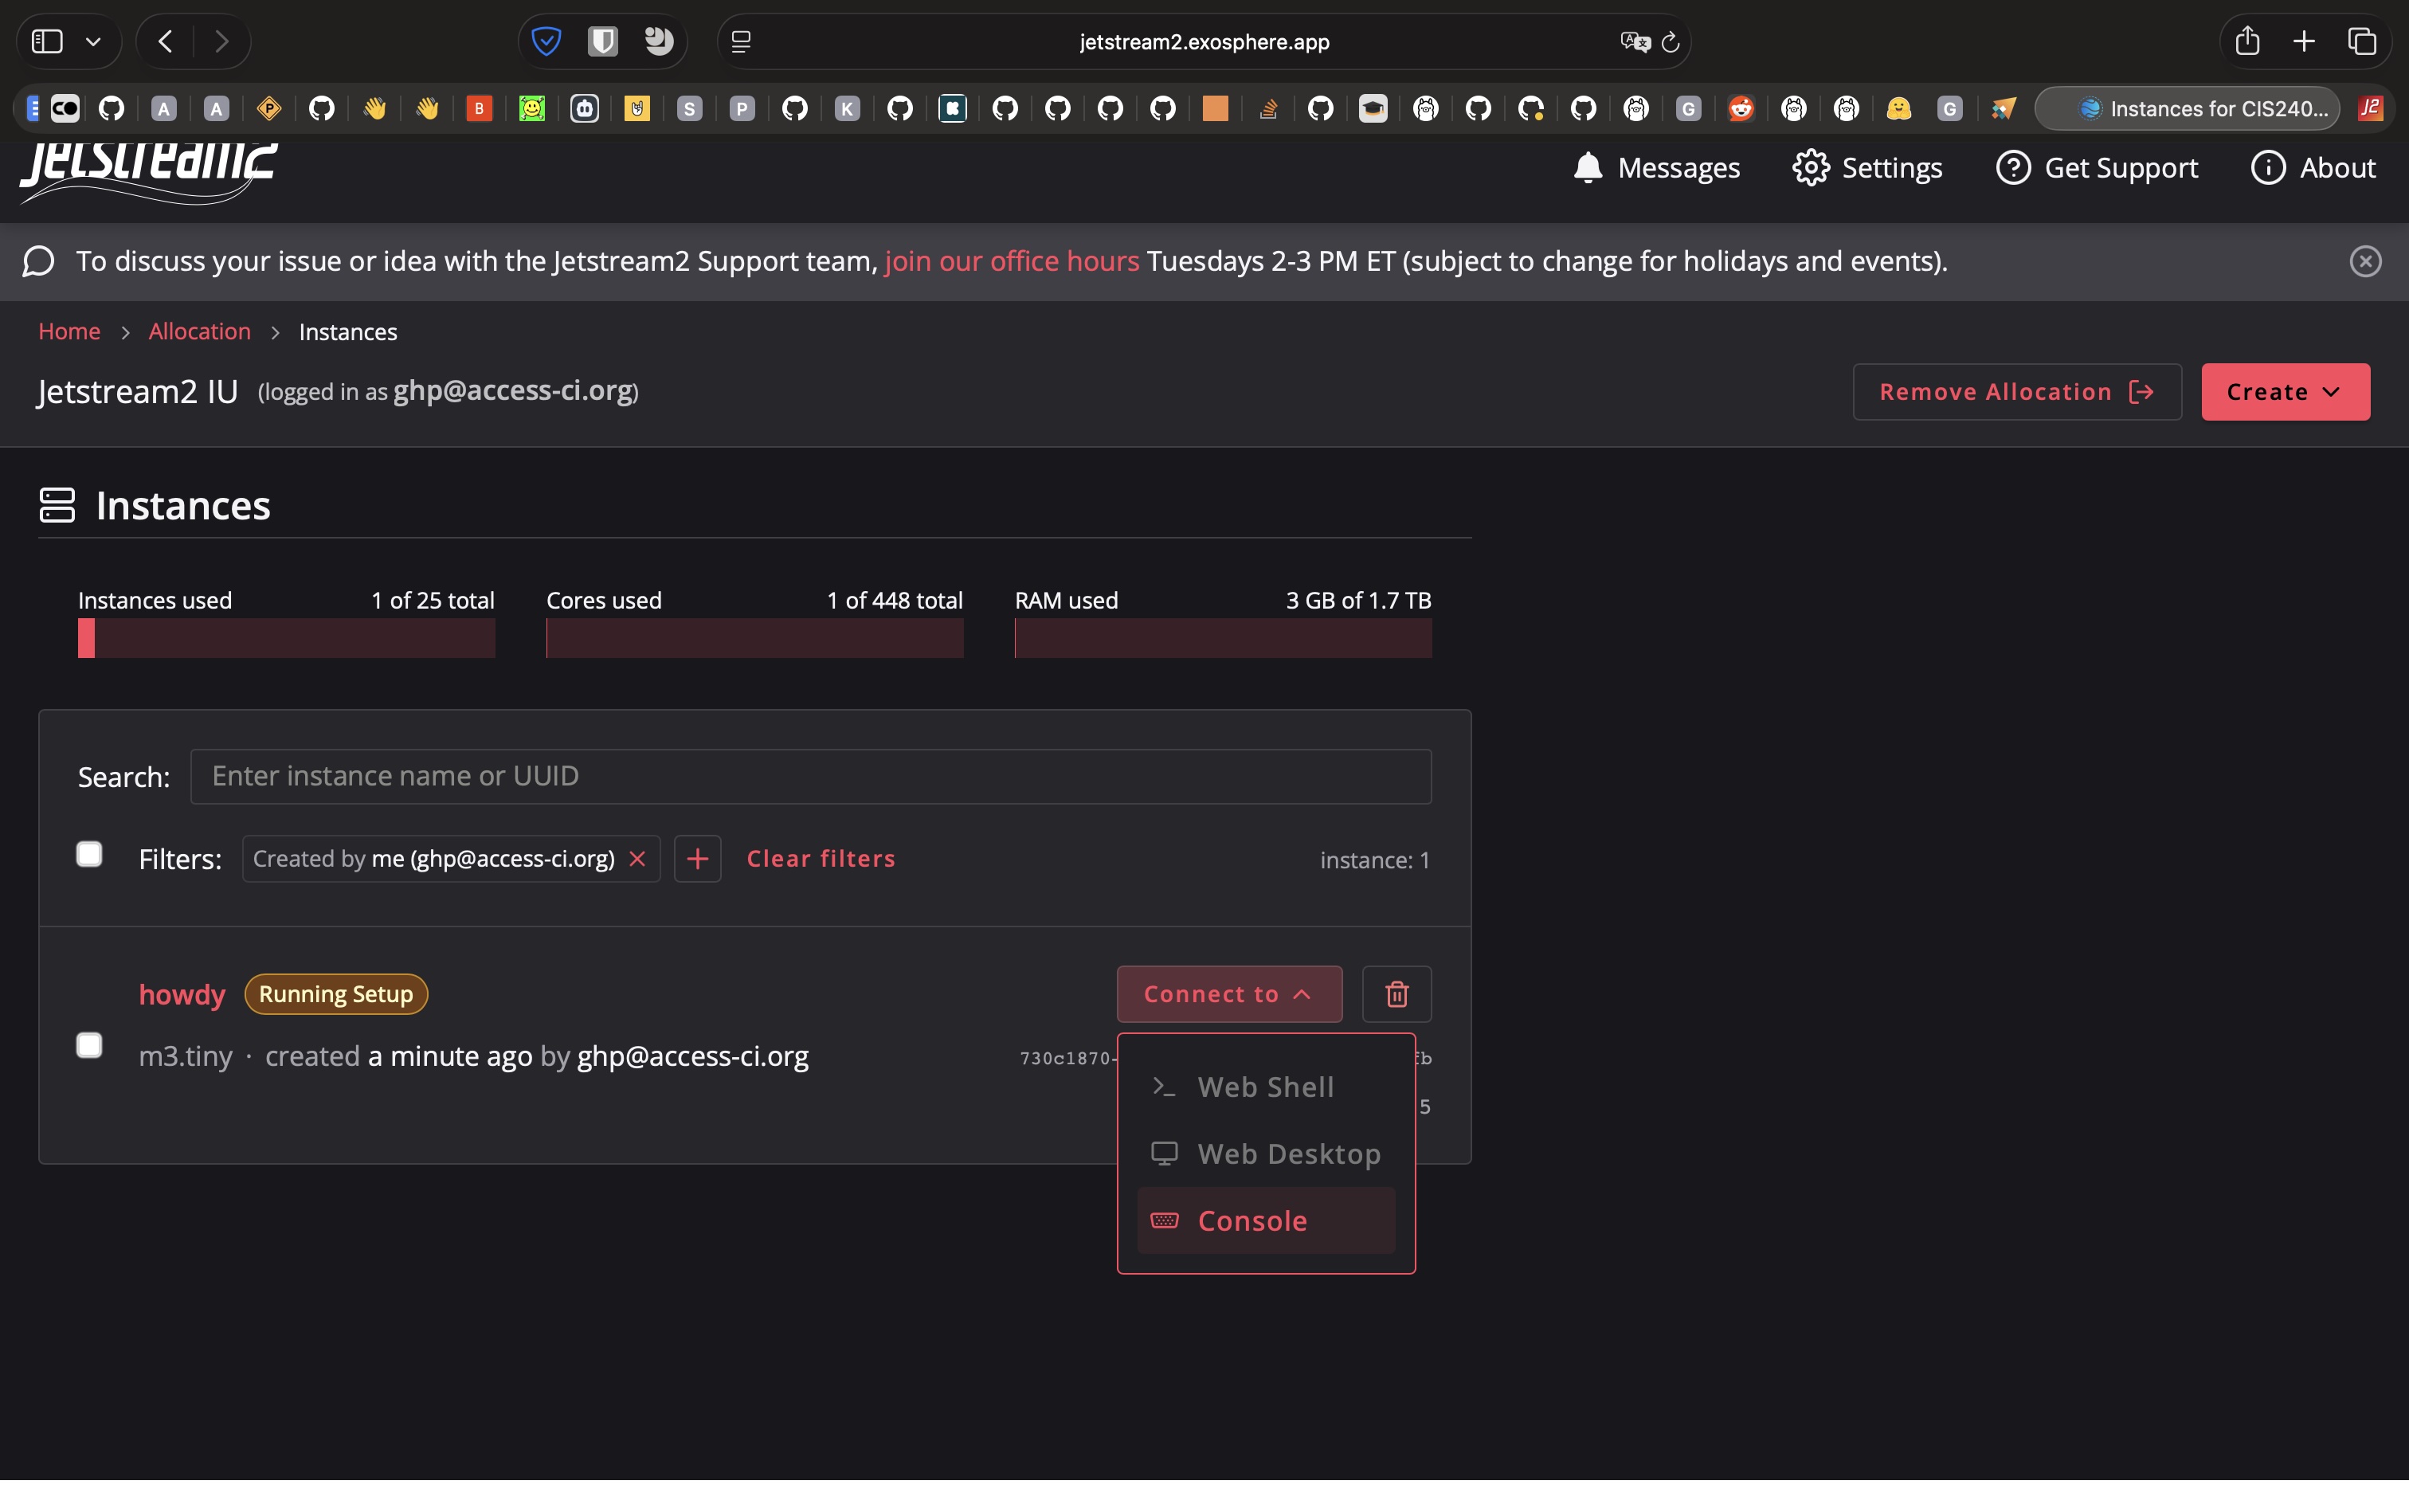Dismiss the office hours banner
The image size is (2409, 1512).
coord(2365,261)
